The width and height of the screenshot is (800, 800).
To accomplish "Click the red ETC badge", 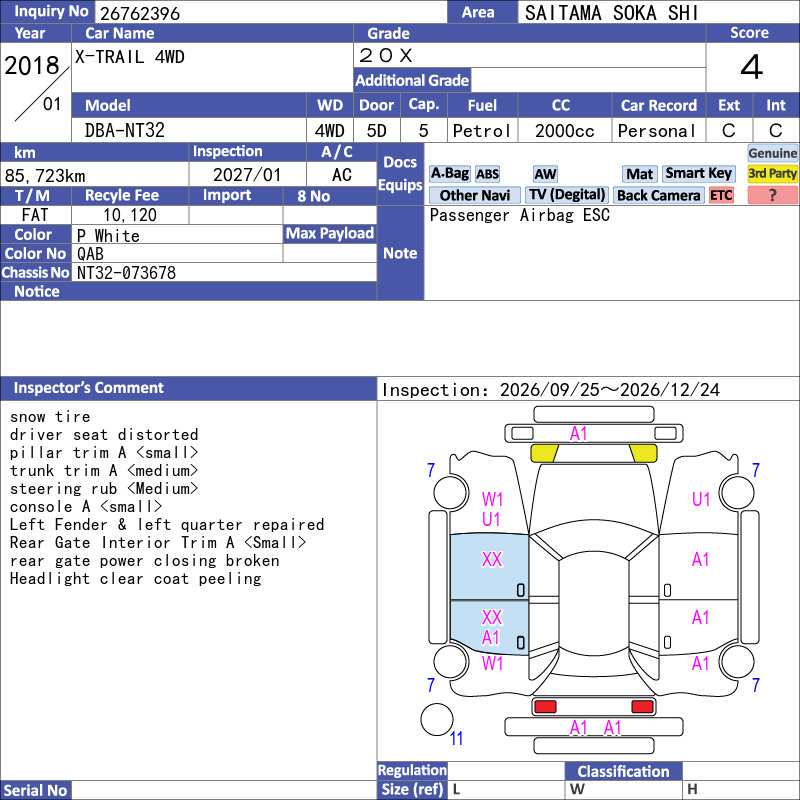I will [721, 195].
